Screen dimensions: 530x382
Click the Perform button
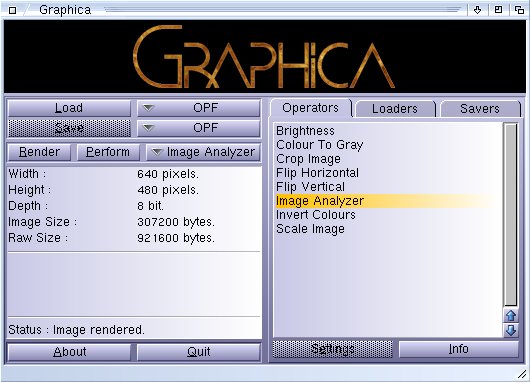pos(108,152)
